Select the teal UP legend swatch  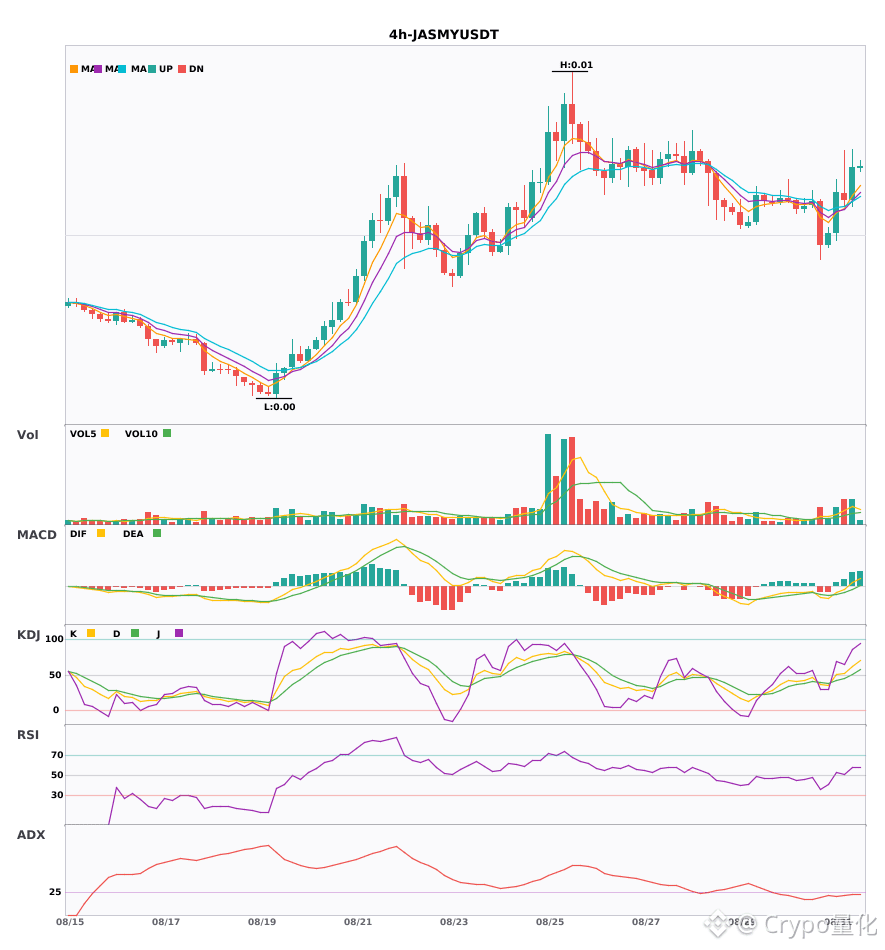click(152, 69)
